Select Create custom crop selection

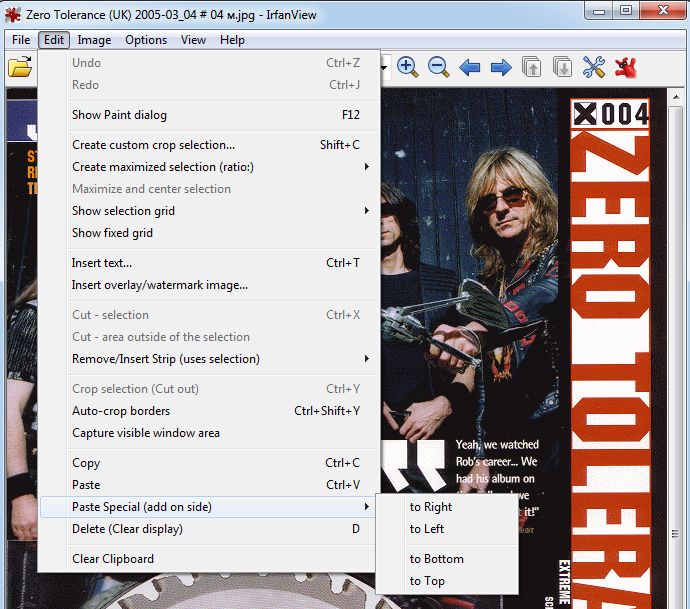(207, 145)
